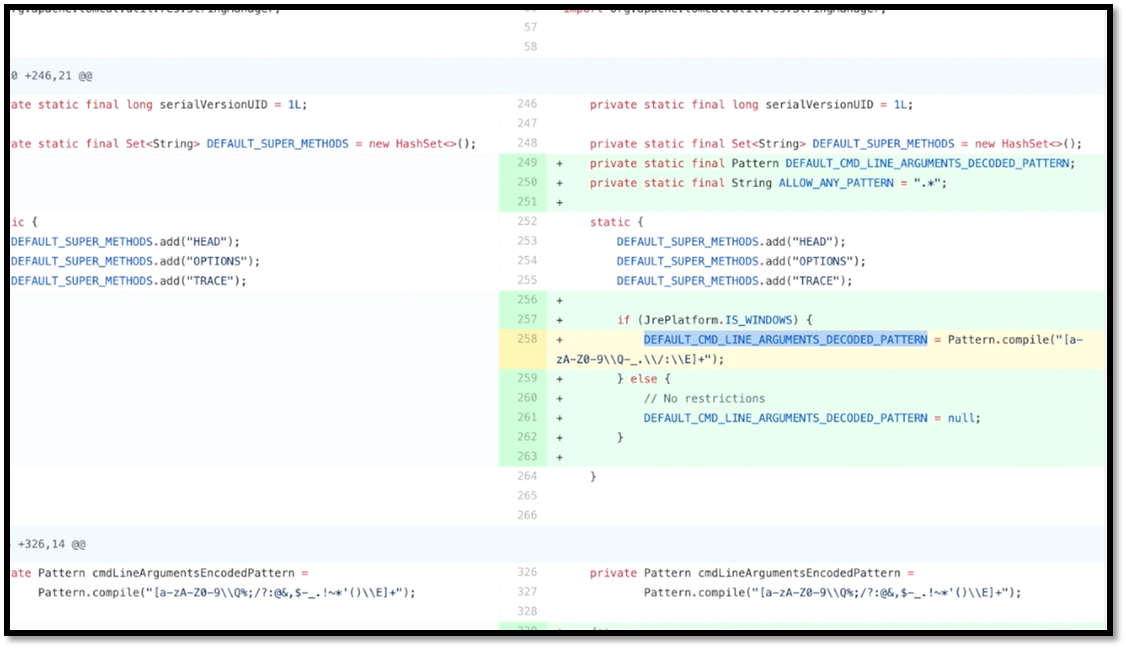Click line number 326 in gutter
The height and width of the screenshot is (649, 1126).
click(527, 573)
